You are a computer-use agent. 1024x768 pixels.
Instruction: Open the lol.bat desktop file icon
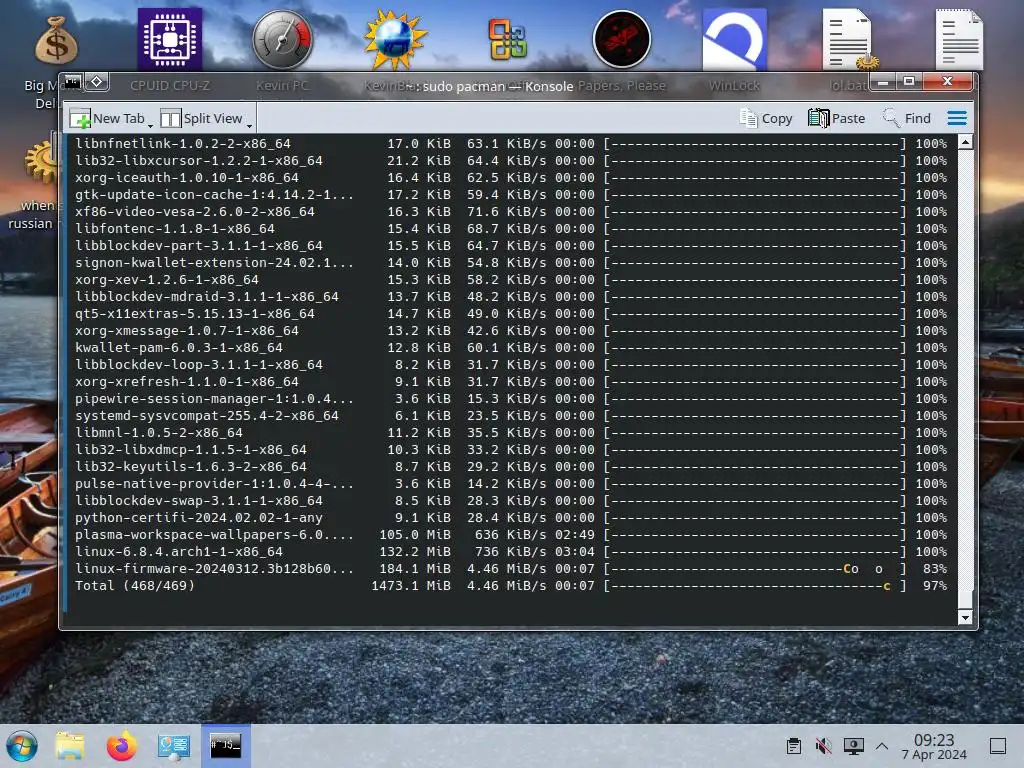(x=848, y=39)
